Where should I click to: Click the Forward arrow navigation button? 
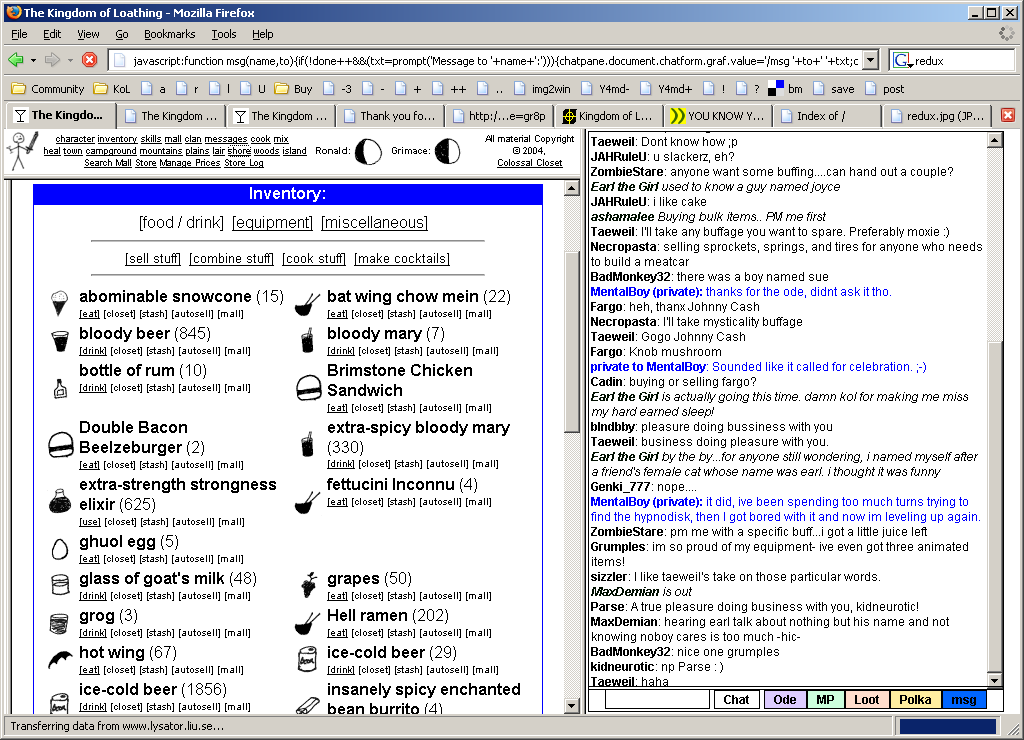(52, 60)
